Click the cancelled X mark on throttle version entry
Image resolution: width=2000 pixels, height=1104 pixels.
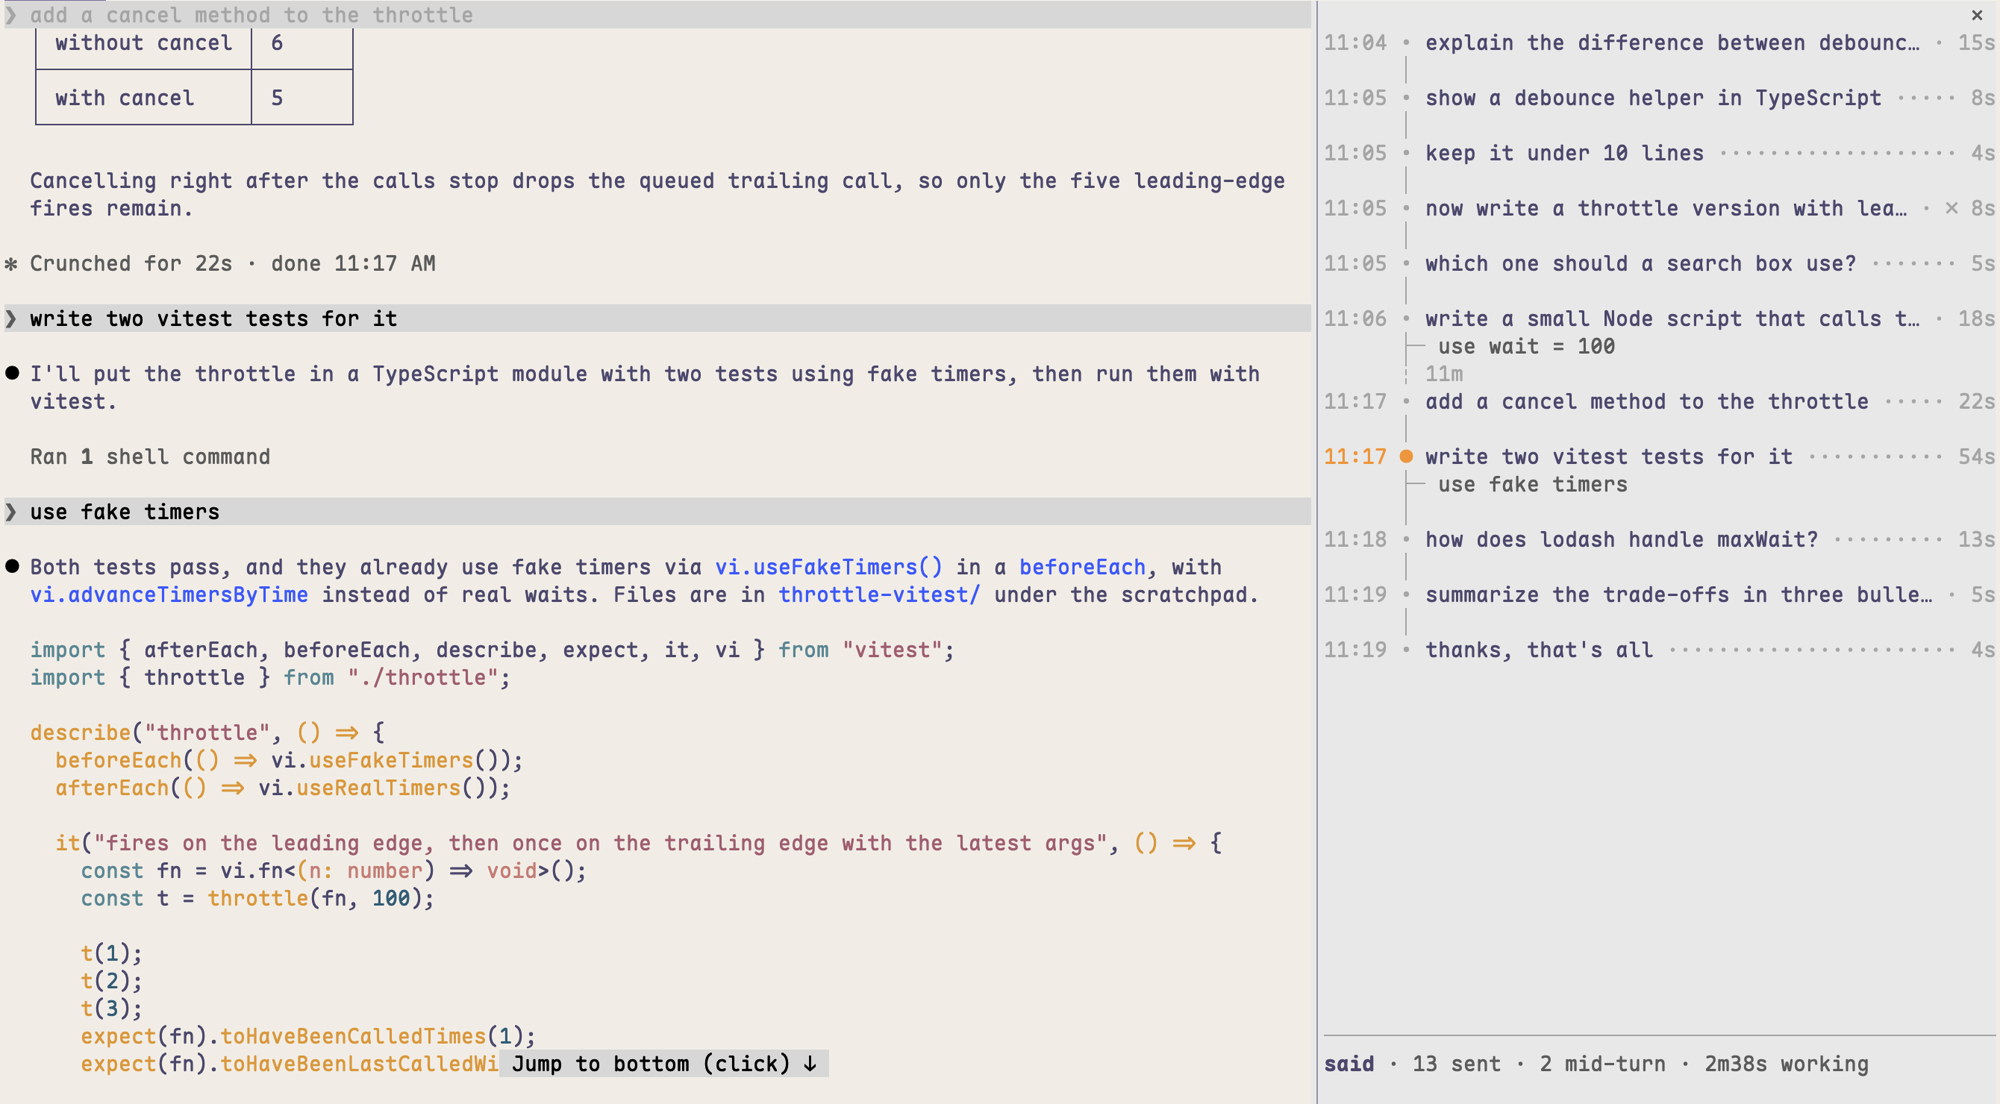(x=1951, y=208)
